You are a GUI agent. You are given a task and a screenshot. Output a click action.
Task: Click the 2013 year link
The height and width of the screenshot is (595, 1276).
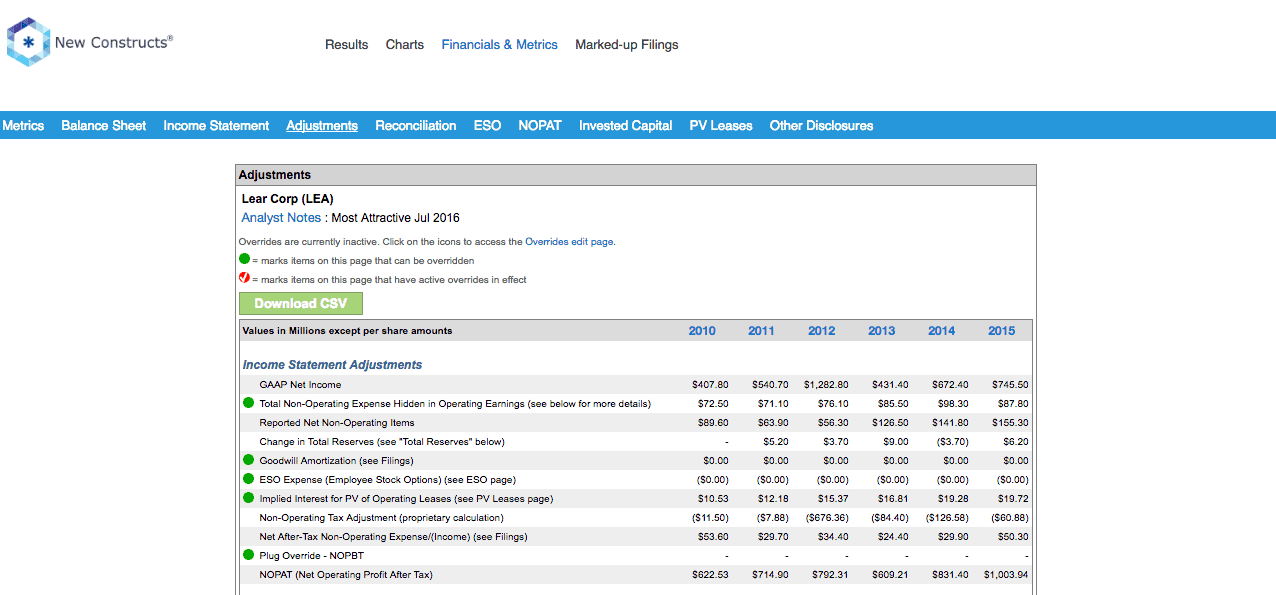point(881,331)
